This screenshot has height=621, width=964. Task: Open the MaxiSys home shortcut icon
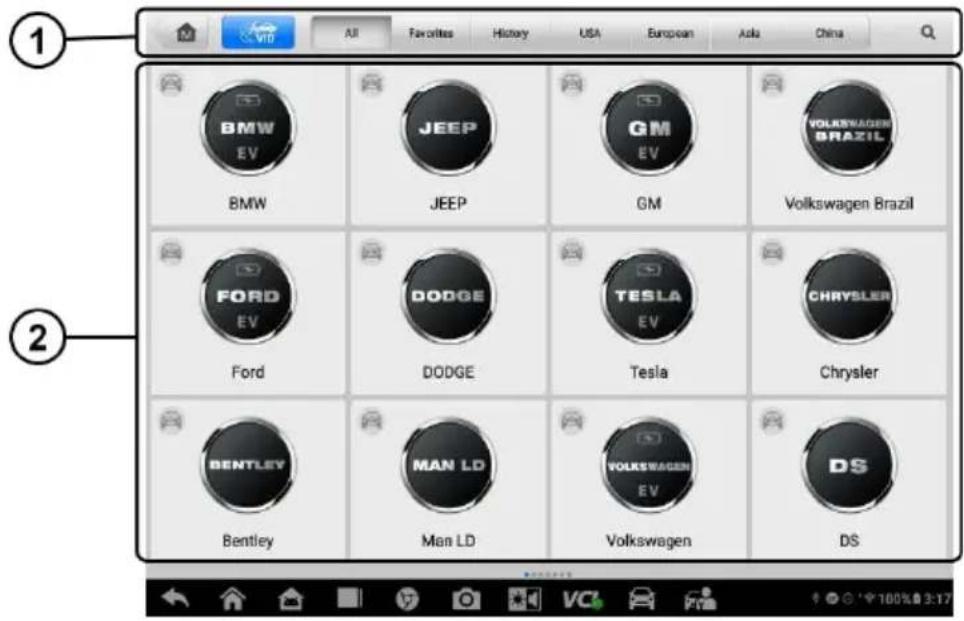pyautogui.click(x=291, y=599)
